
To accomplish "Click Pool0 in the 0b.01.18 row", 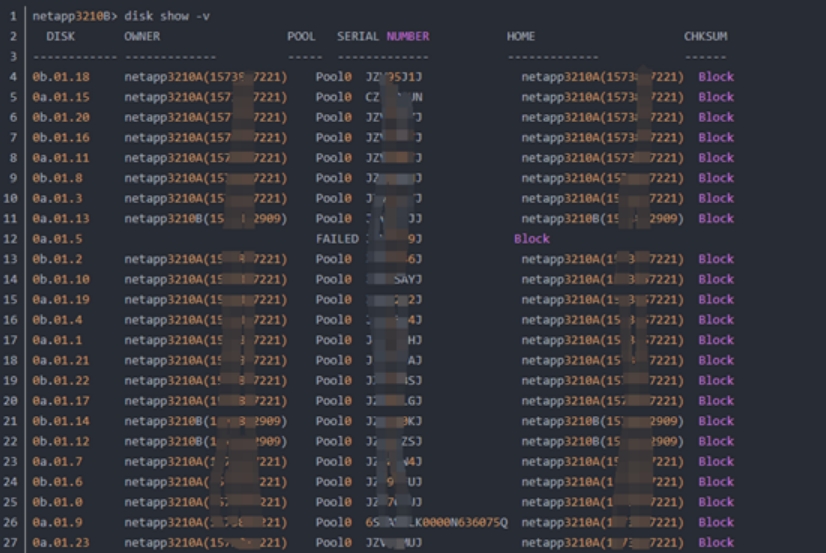I will [x=333, y=77].
